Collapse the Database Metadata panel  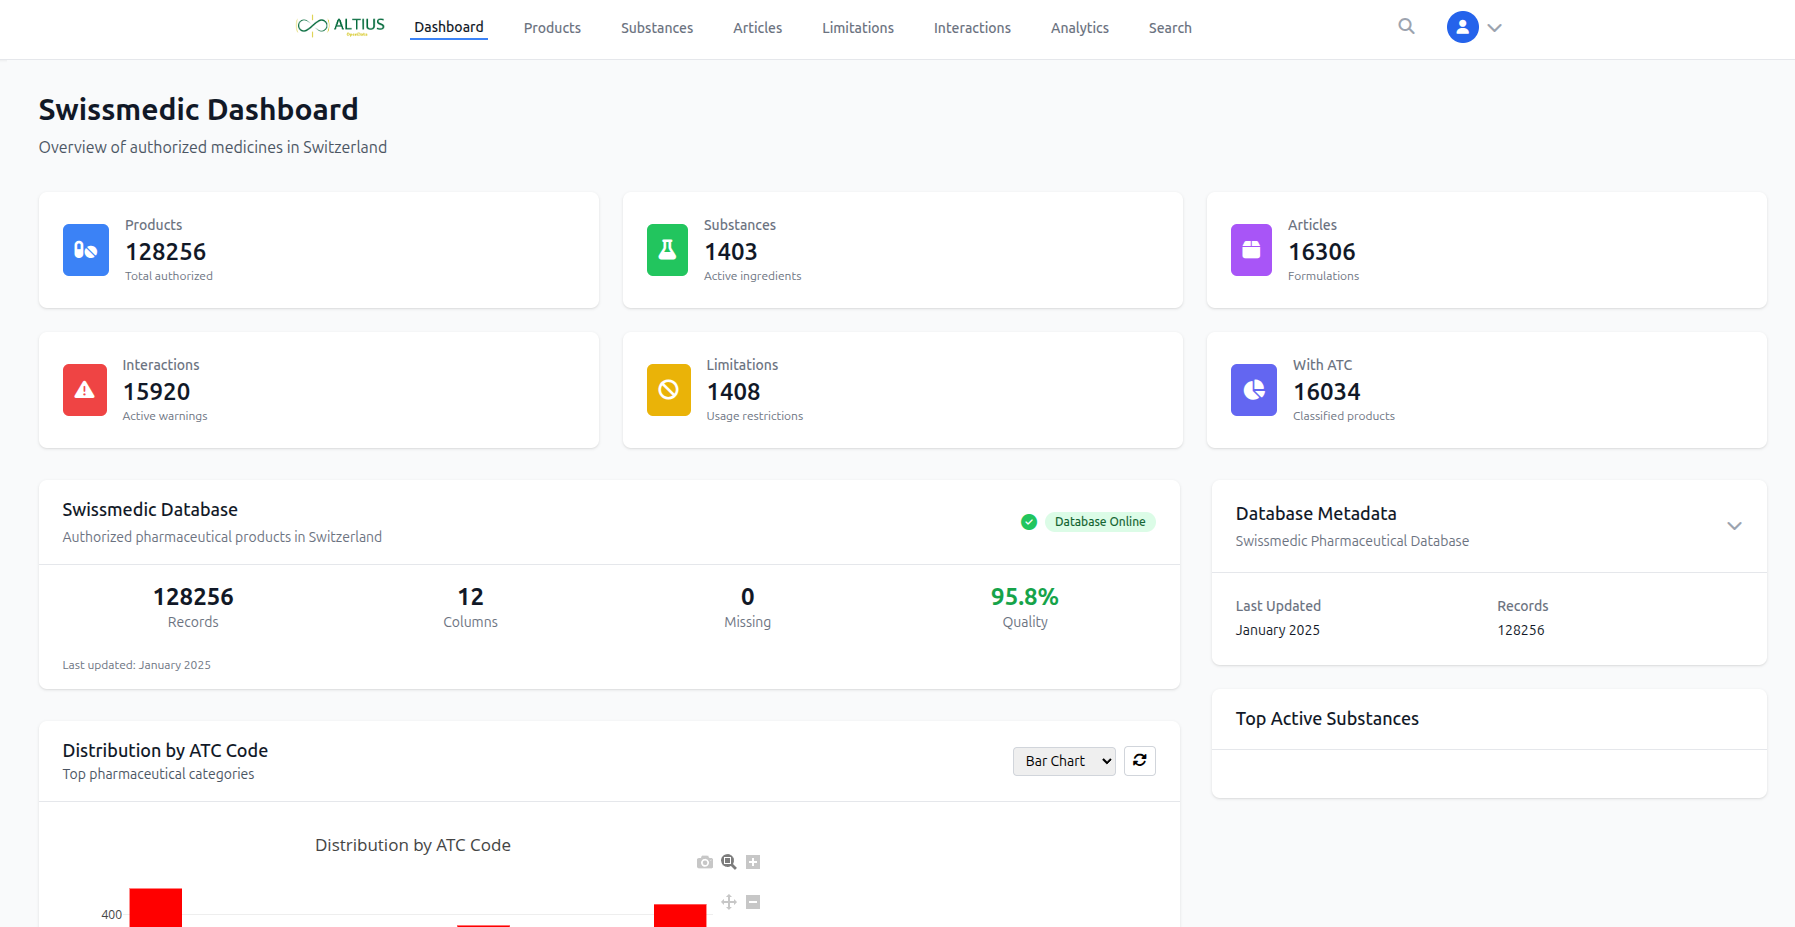coord(1734,526)
